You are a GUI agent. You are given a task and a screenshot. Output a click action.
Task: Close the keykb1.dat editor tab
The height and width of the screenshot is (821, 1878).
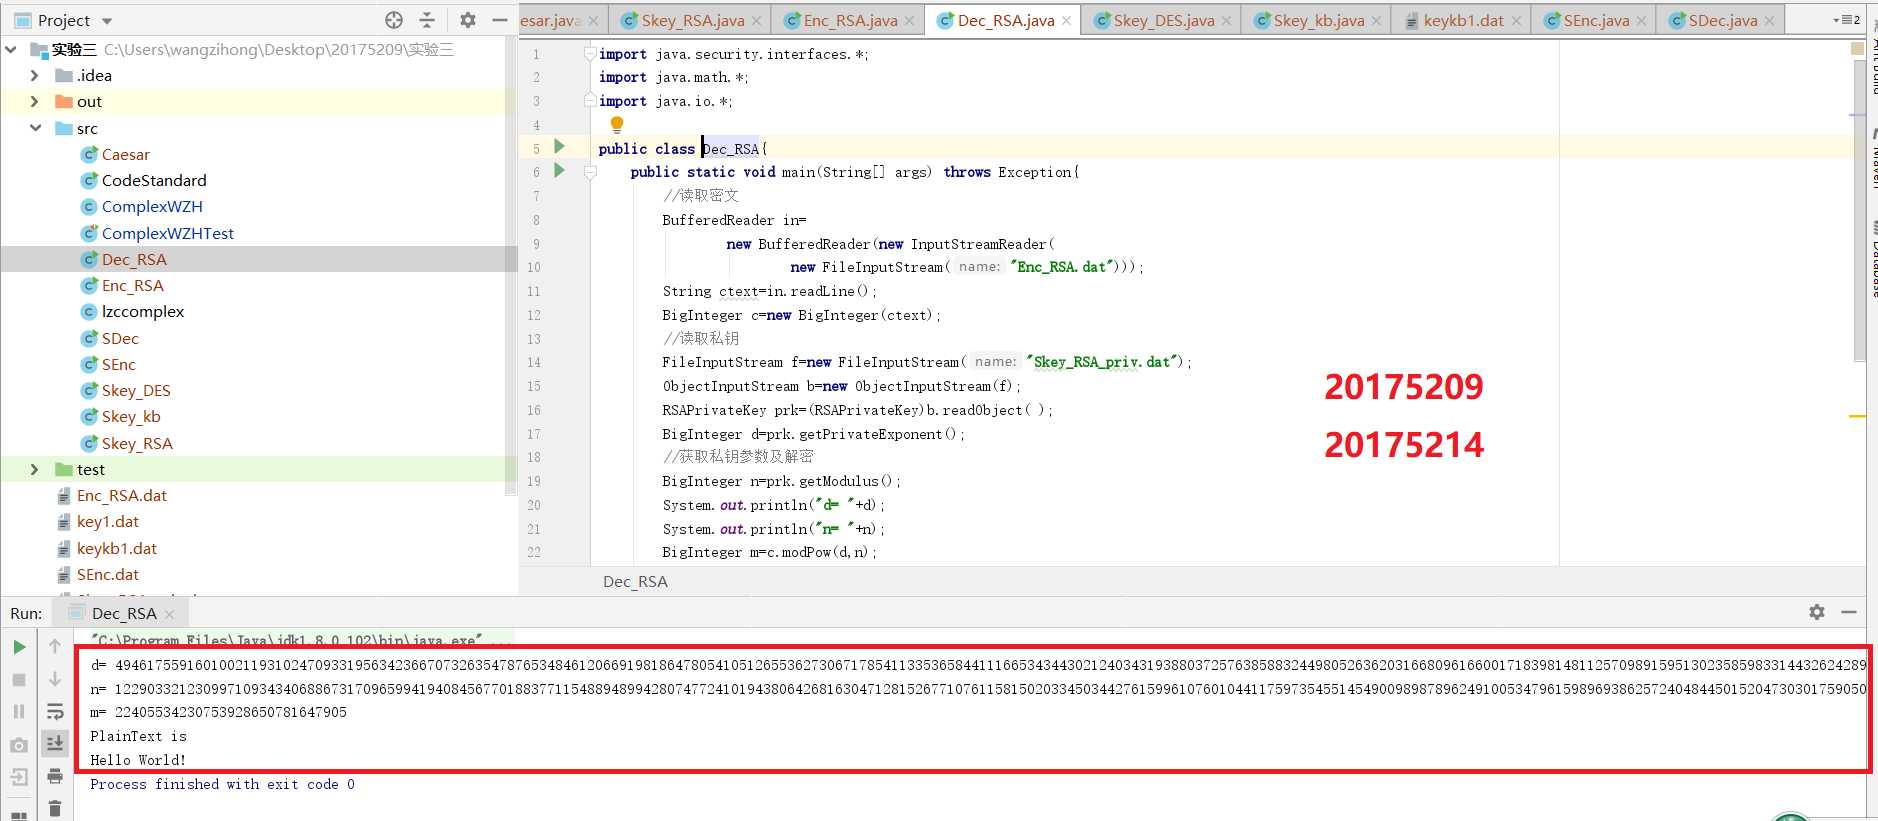[x=1516, y=21]
